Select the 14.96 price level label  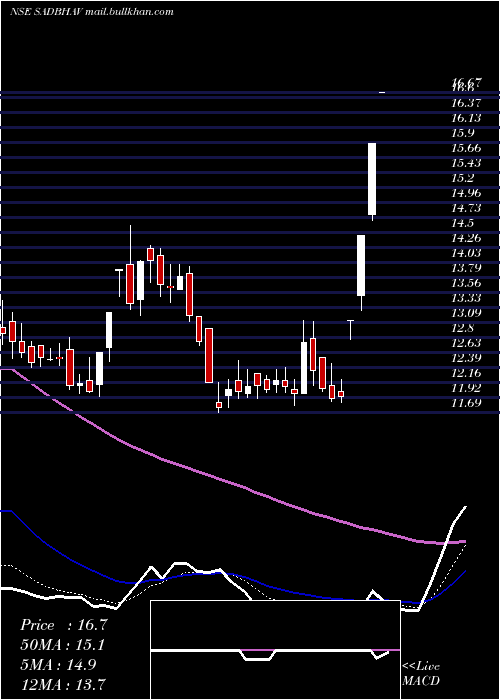tap(467, 193)
